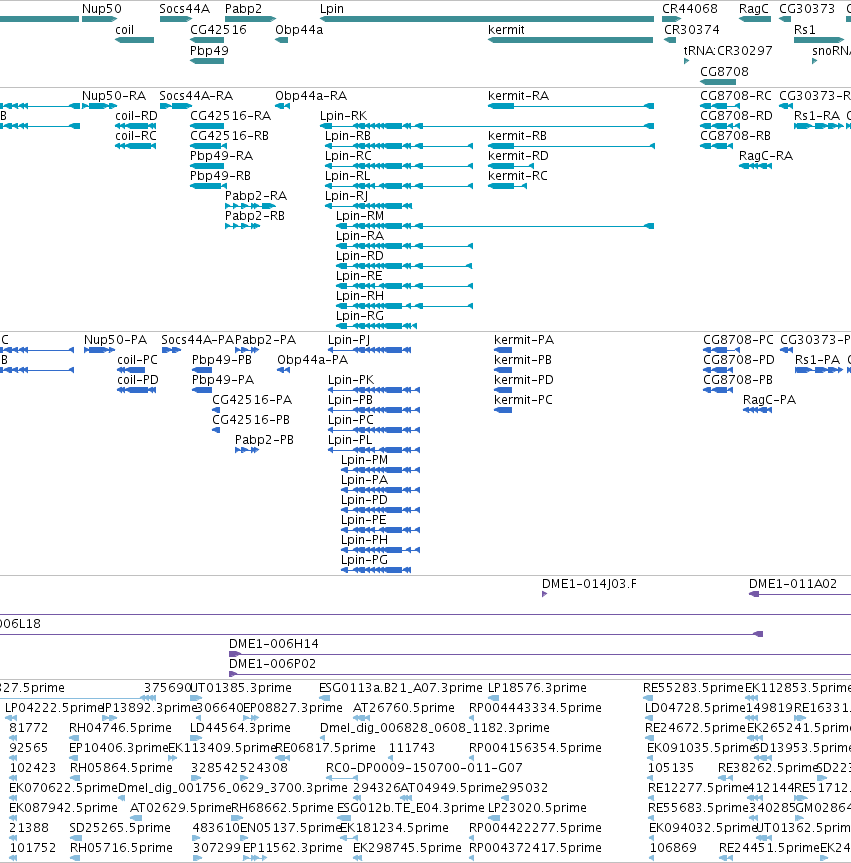Click the coil gene label
This screenshot has width=851, height=863.
[x=124, y=30]
